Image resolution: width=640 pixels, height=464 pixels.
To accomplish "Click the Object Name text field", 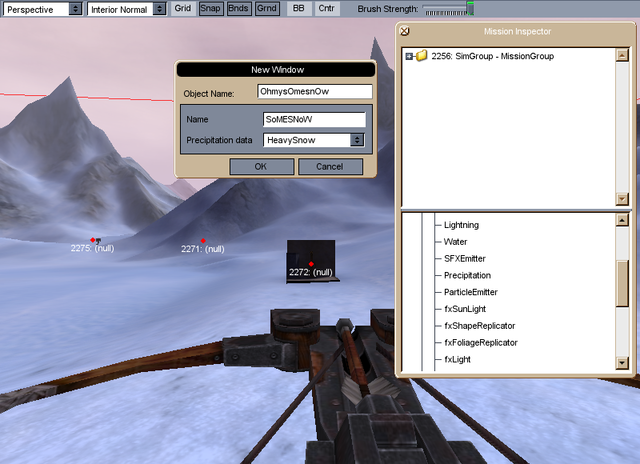I will click(x=314, y=92).
